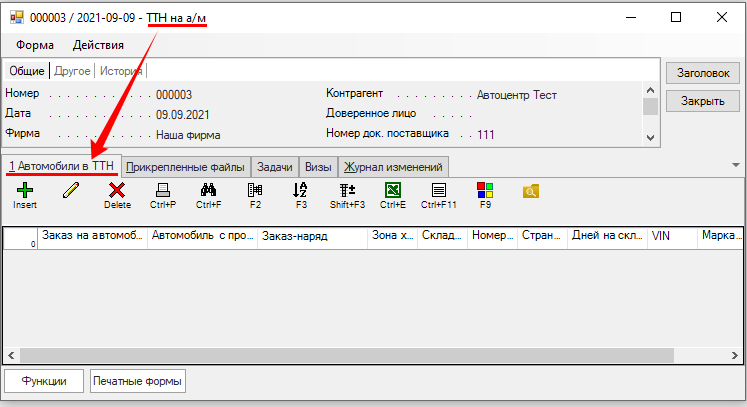Viewport: 747px width, 407px height.
Task: Switch to the Журнал изменений tab
Action: click(394, 167)
